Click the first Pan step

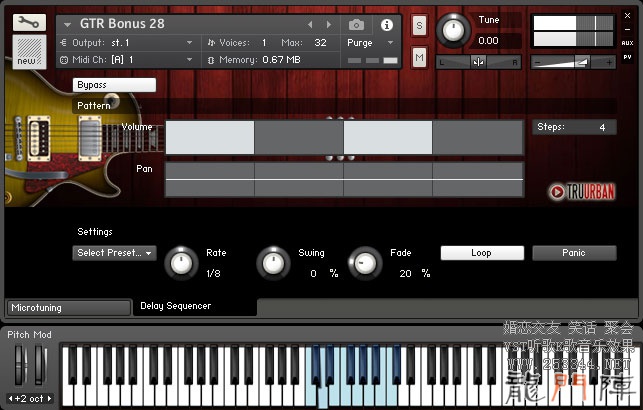(x=210, y=180)
